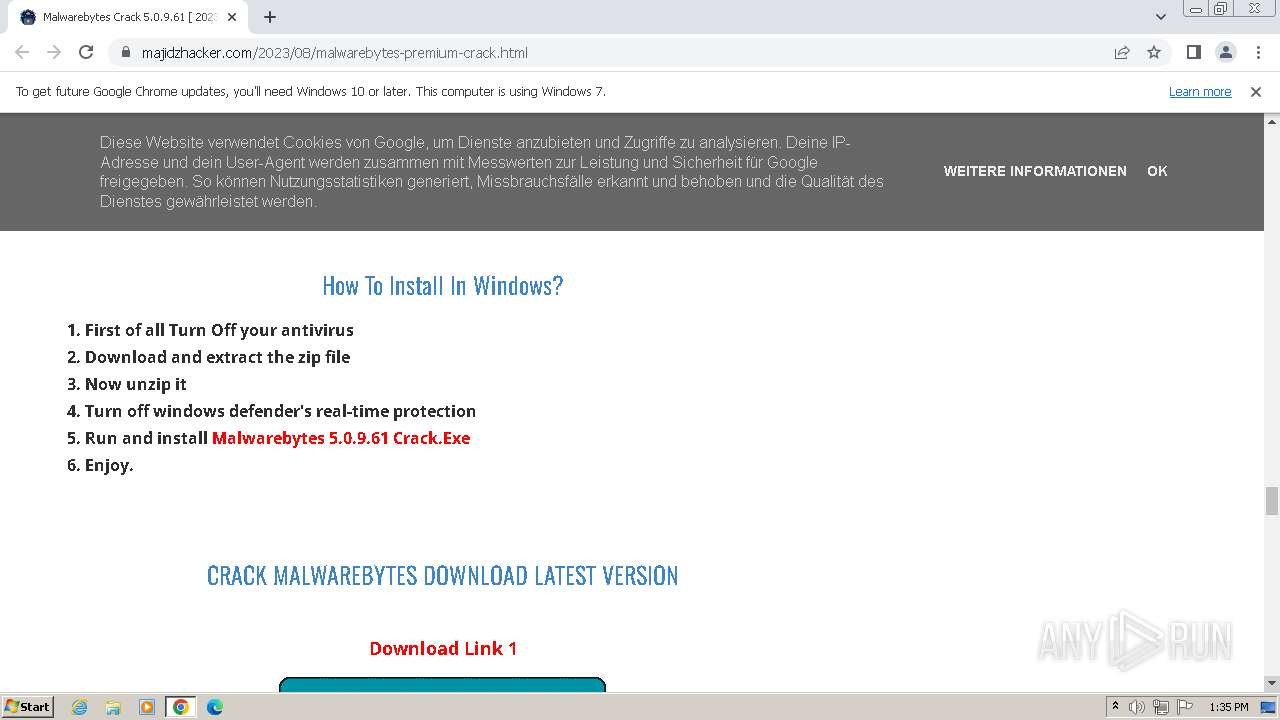Show hidden tray icons arrow
The height and width of the screenshot is (720, 1280).
click(x=1114, y=707)
